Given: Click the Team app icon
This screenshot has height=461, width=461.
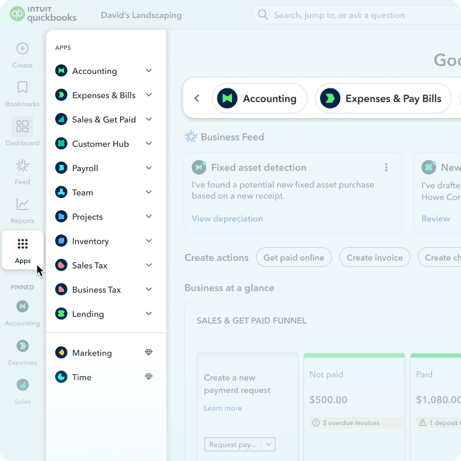Looking at the screenshot, I should pos(61,192).
